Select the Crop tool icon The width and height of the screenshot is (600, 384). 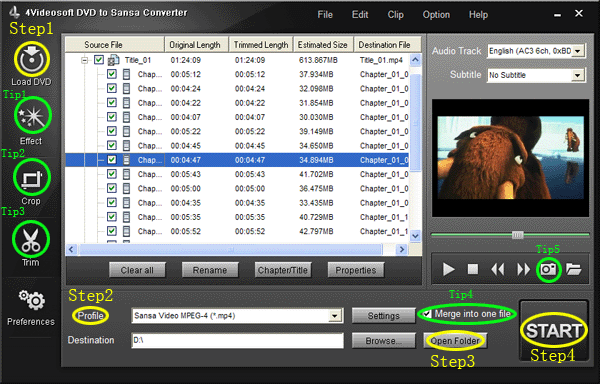[32, 178]
